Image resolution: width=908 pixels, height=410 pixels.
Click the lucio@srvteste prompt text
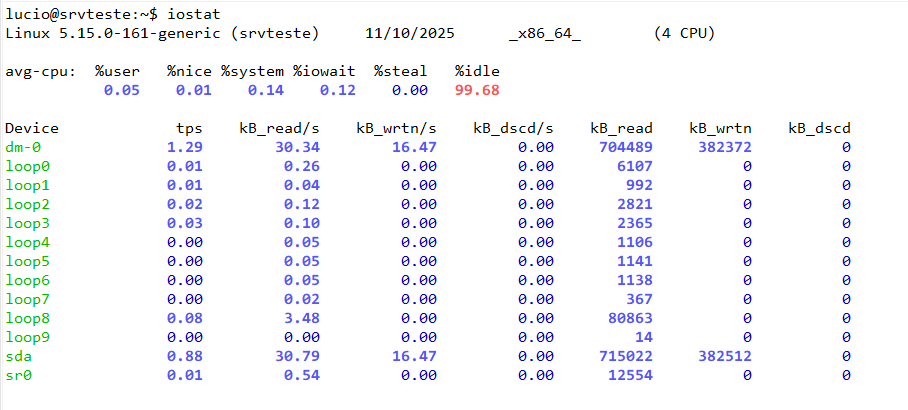click(68, 13)
